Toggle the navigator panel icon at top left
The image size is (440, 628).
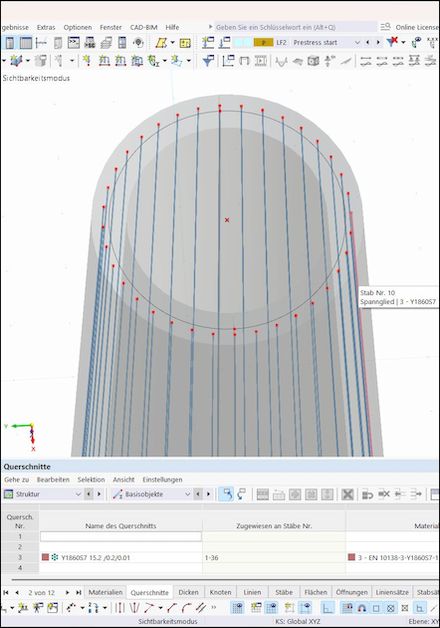point(10,42)
